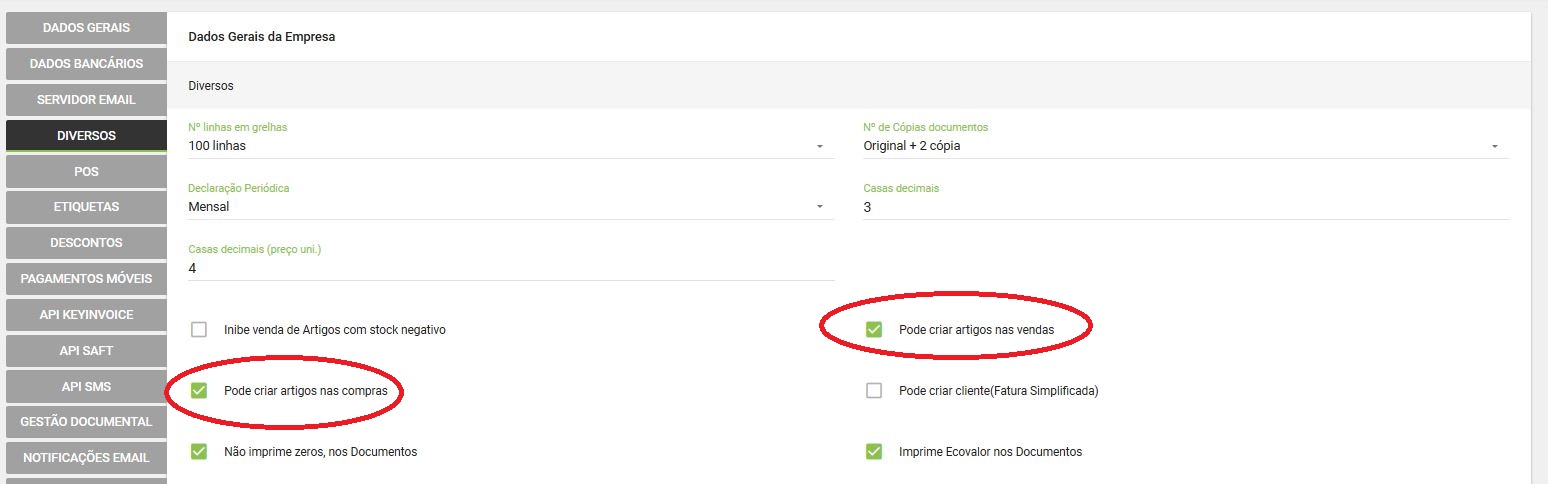Open the API Keyinvoice section

86,315
